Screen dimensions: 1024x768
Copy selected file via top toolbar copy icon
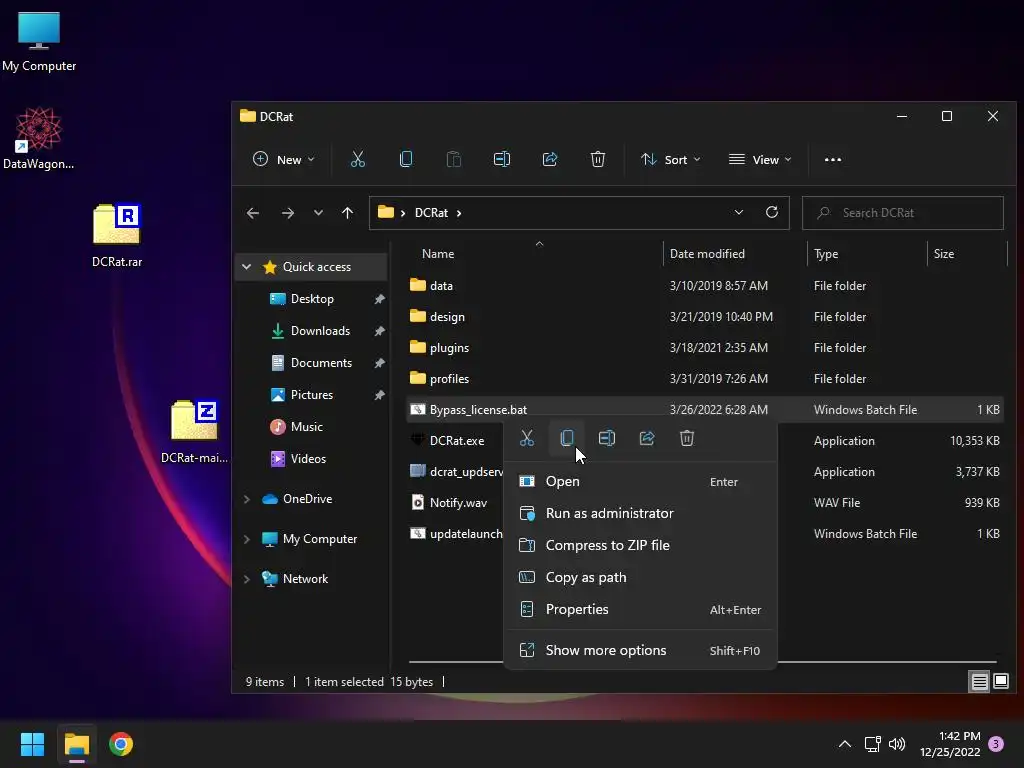[x=406, y=159]
